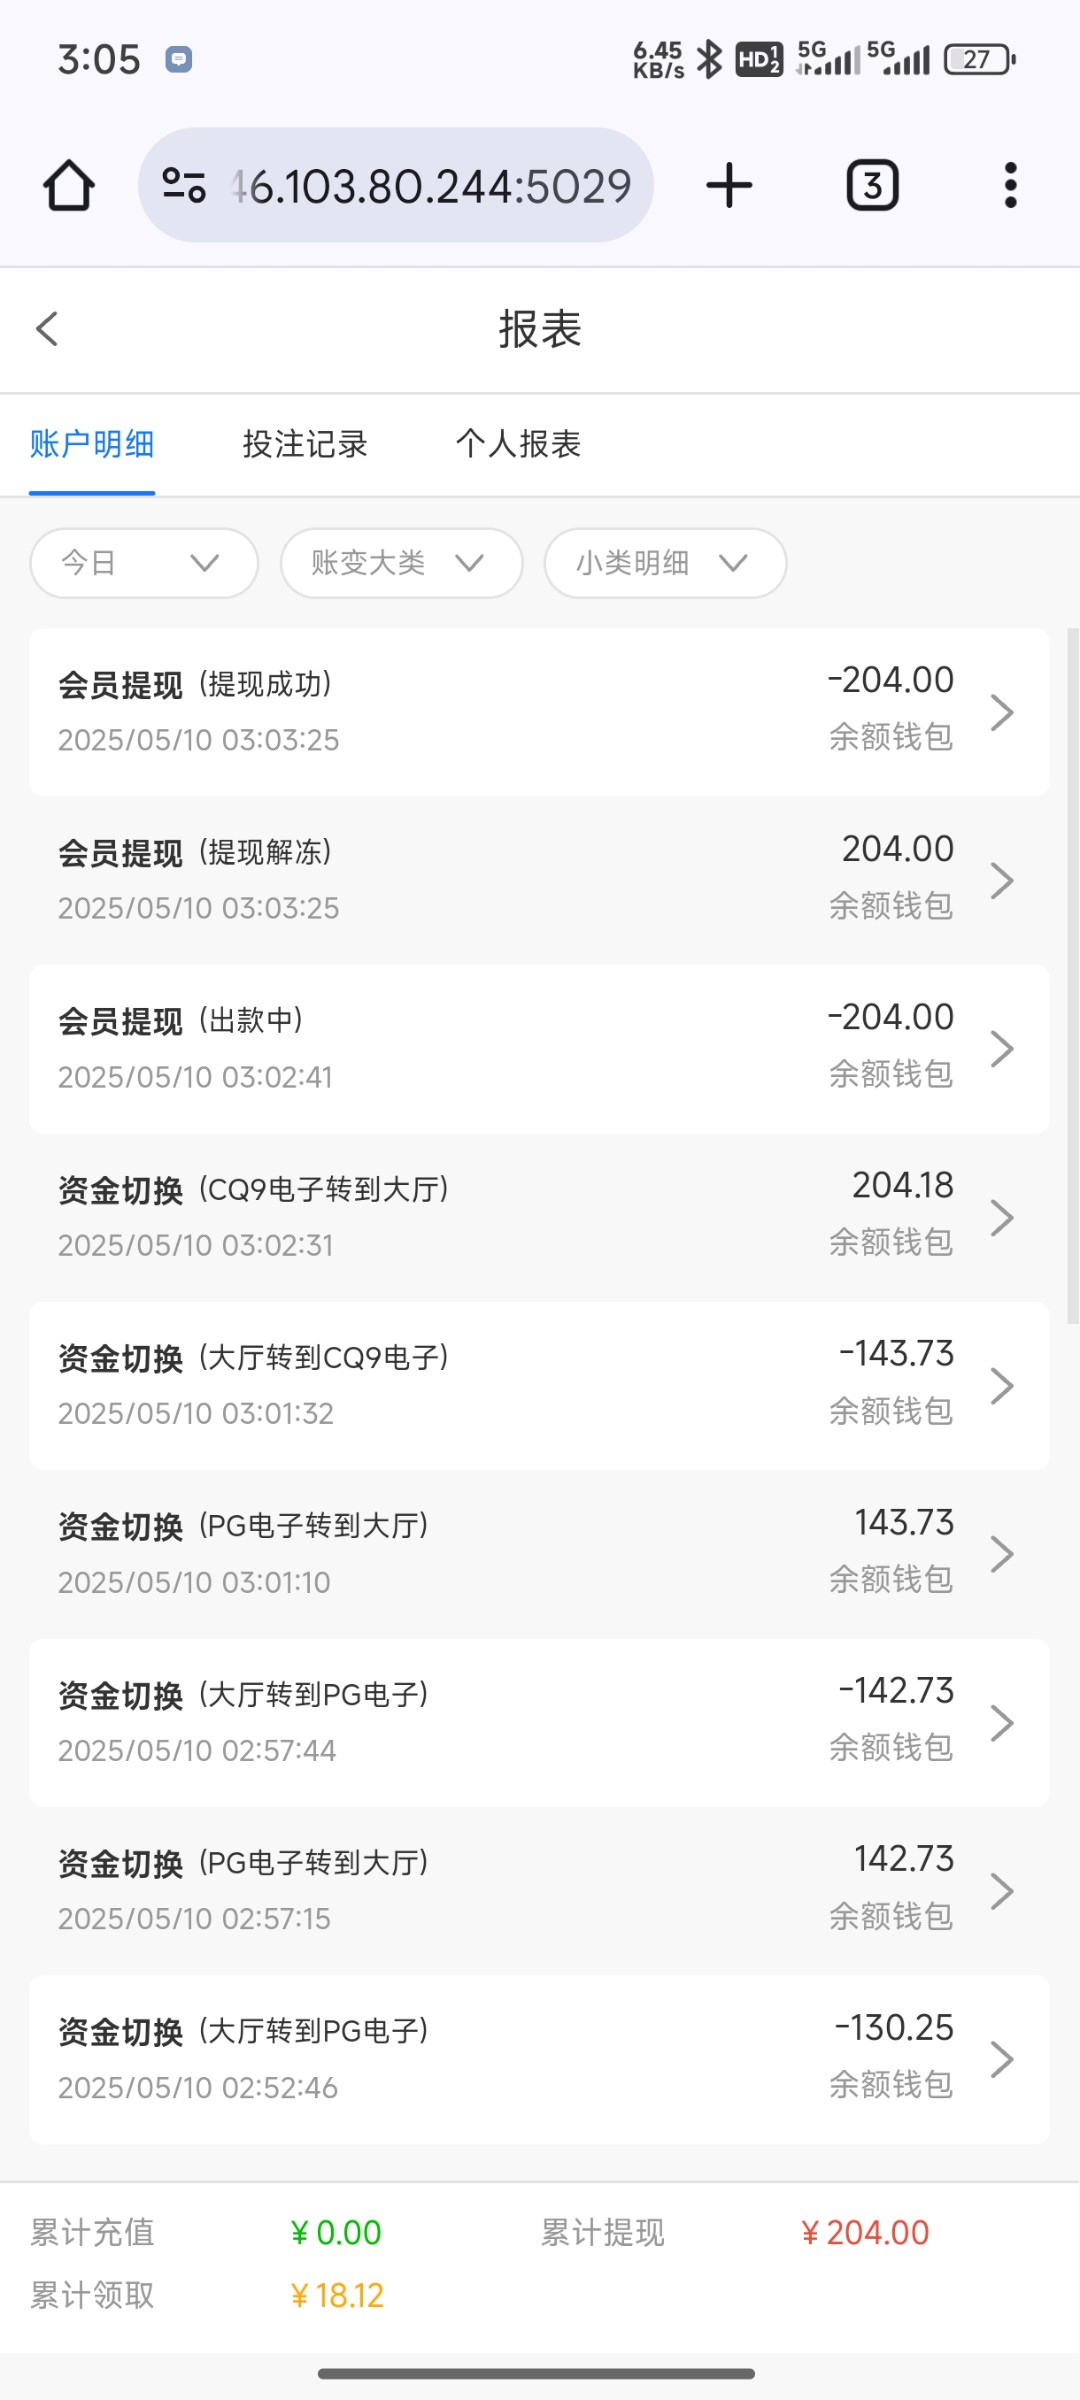Open the browser three-dot menu

click(x=1010, y=186)
